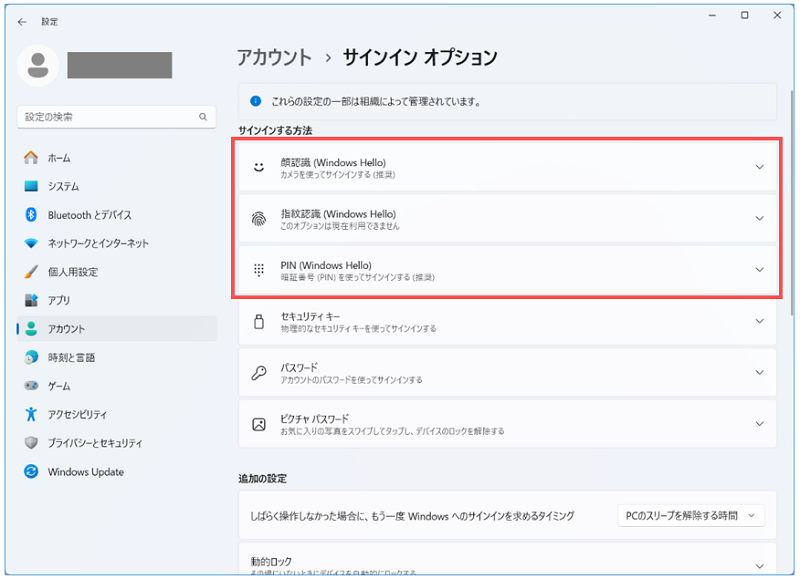800x579 pixels.
Task: Select アプリ in sidebar
Action: click(117, 300)
